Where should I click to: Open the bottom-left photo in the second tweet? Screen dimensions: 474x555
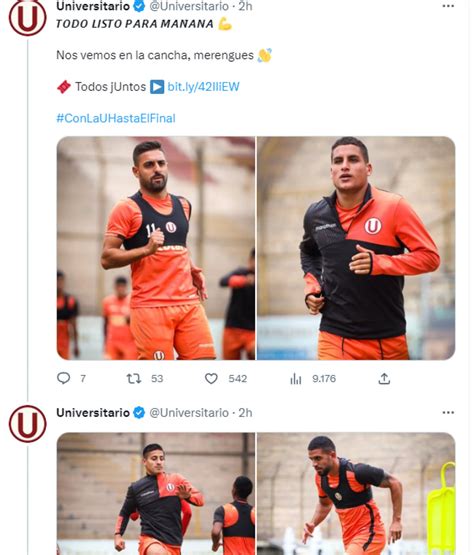(156, 494)
